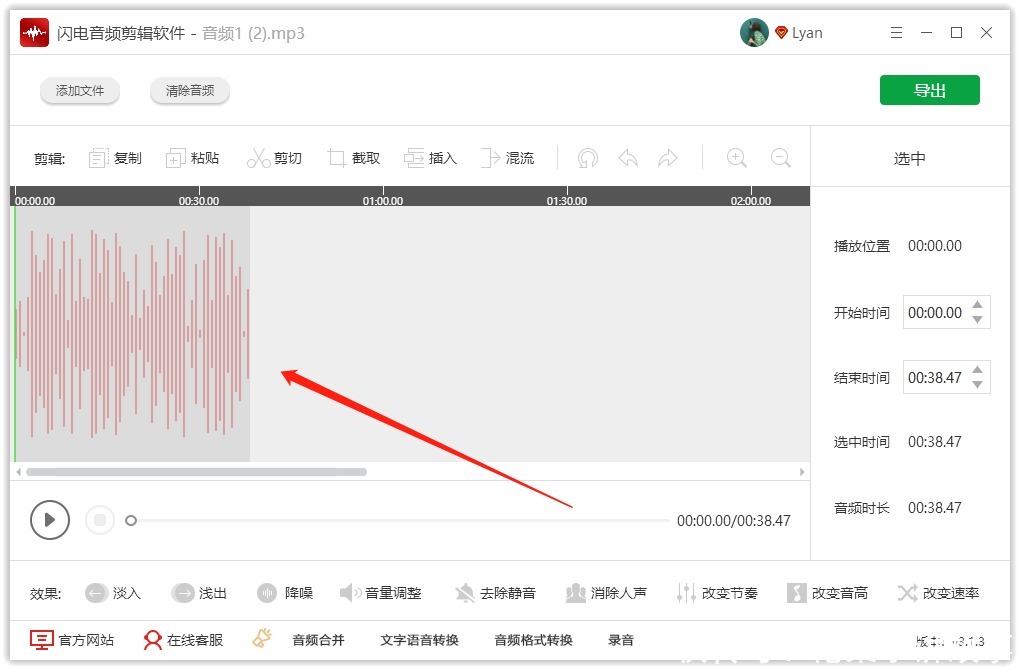
Task: Click the 添加文件 add file button
Action: [x=80, y=90]
